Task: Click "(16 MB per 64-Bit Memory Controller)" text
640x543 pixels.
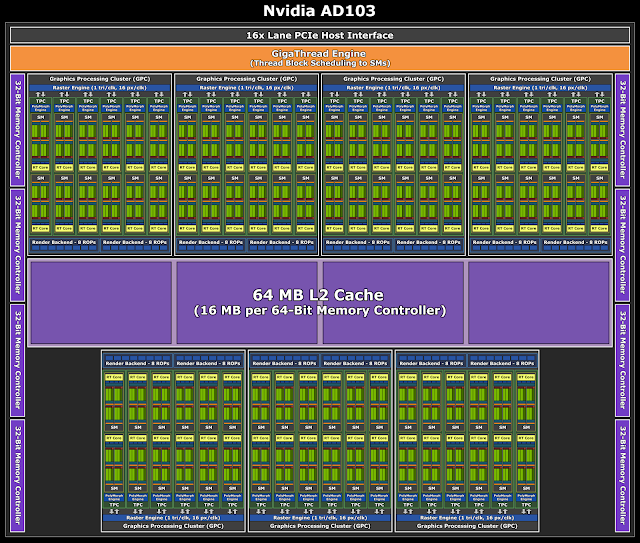Action: [x=320, y=311]
